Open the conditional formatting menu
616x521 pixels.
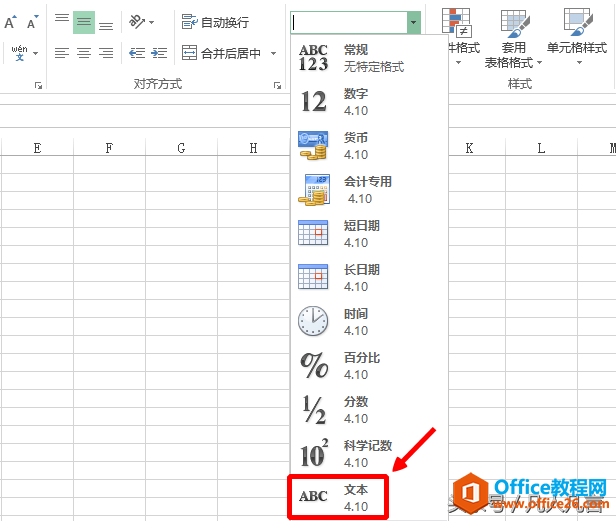pos(460,37)
